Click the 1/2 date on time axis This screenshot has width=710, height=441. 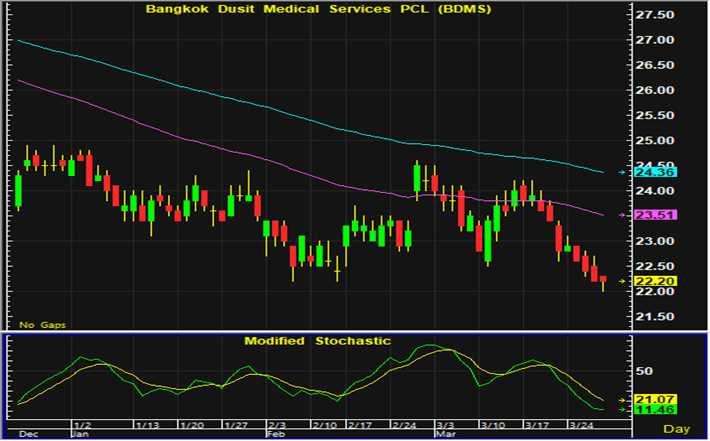(x=84, y=424)
